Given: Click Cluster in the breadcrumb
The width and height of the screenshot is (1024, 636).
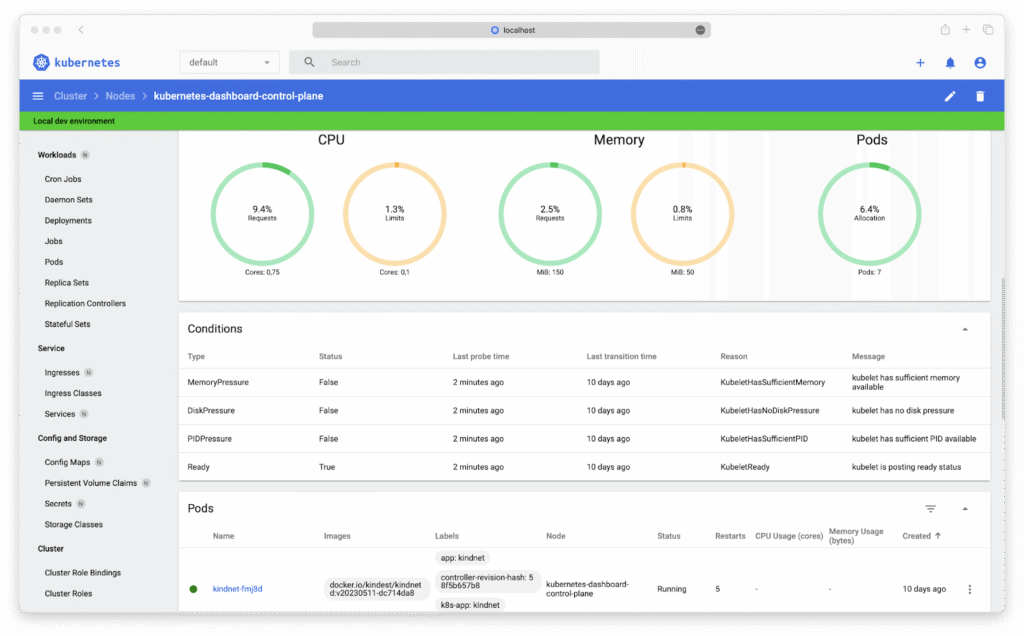Looking at the screenshot, I should click(x=70, y=96).
